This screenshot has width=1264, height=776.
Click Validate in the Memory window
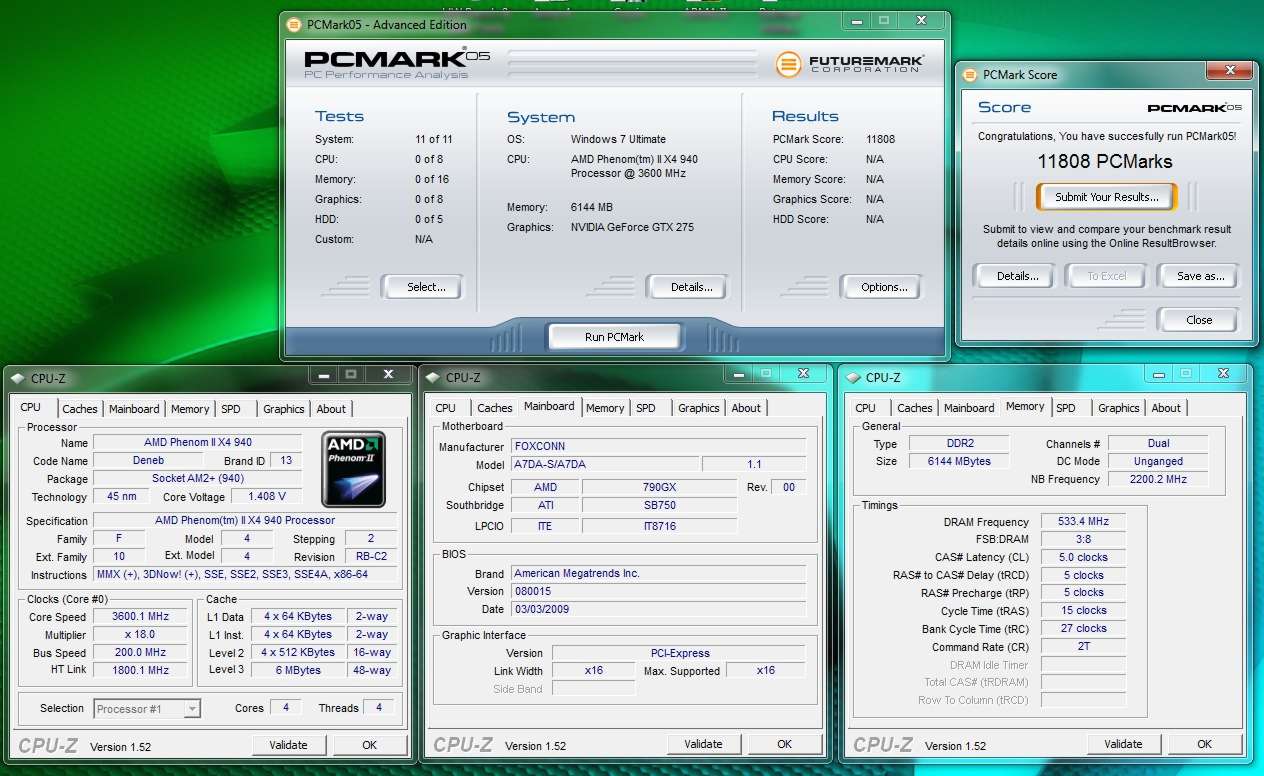coord(1123,744)
